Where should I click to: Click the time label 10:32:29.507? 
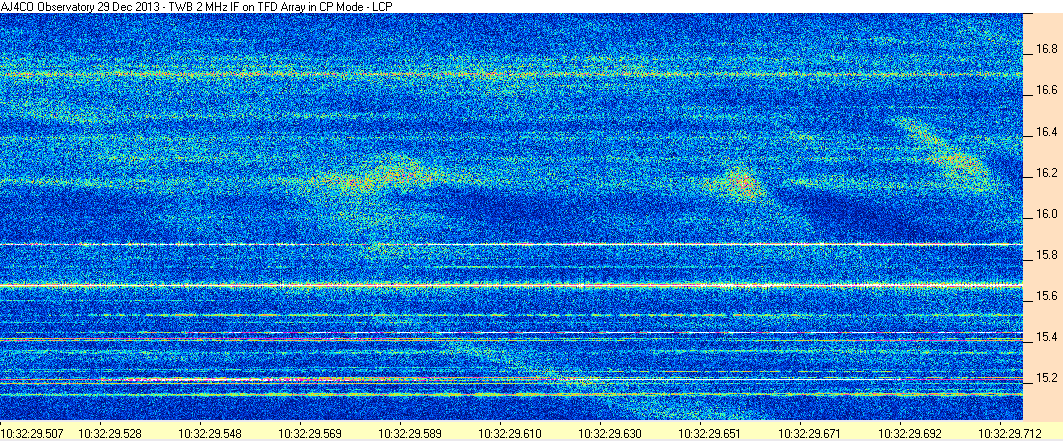point(30,432)
